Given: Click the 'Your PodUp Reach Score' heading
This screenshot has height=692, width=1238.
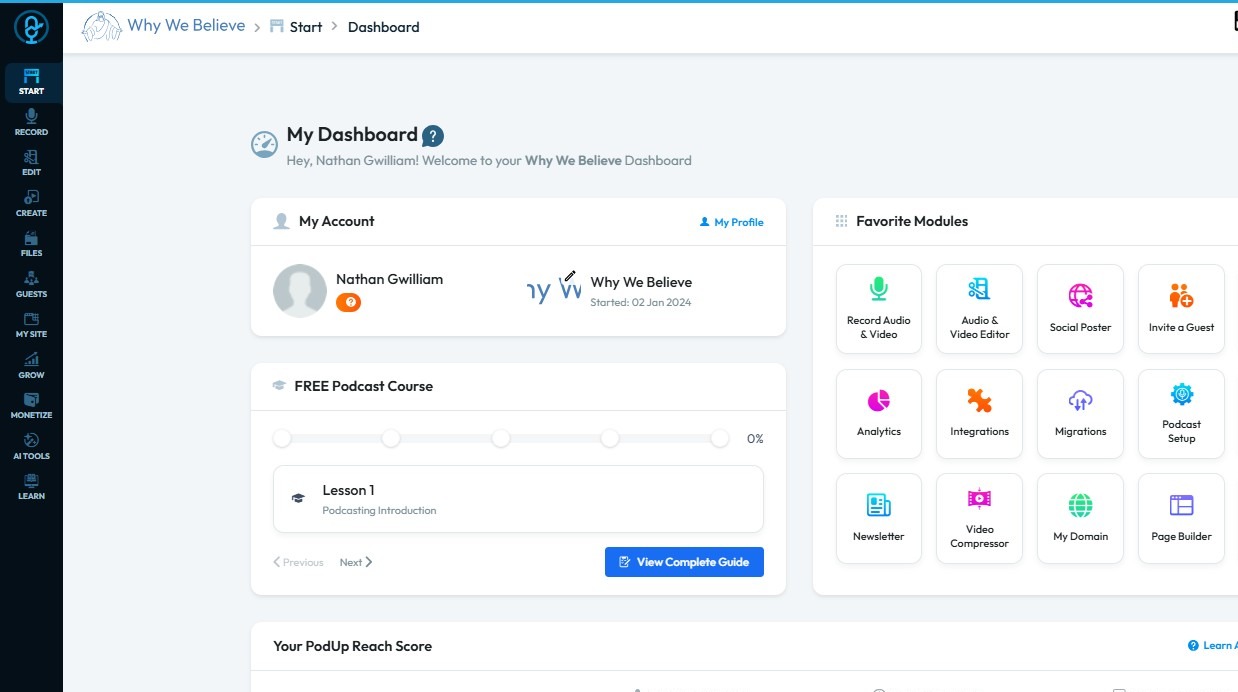Looking at the screenshot, I should tap(352, 646).
